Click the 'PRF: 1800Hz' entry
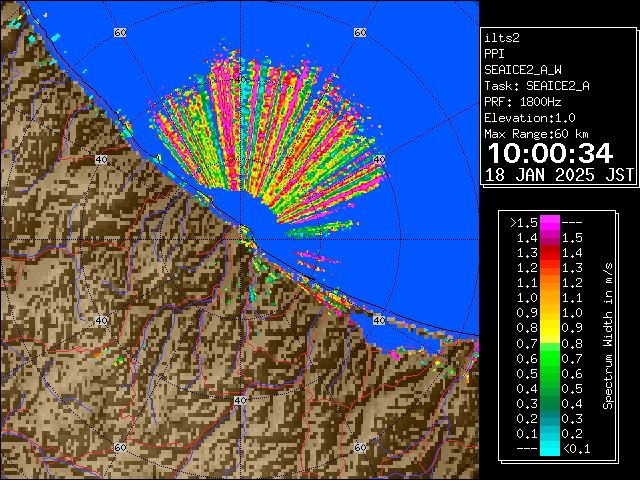Viewport: 640px width, 480px height. coord(523,102)
